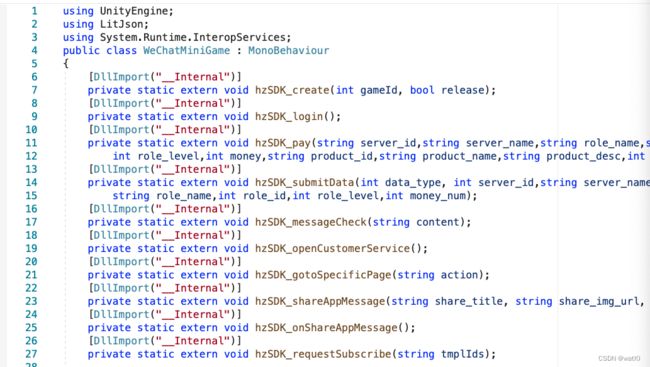Click the hzSDK_pay method name

(283, 143)
